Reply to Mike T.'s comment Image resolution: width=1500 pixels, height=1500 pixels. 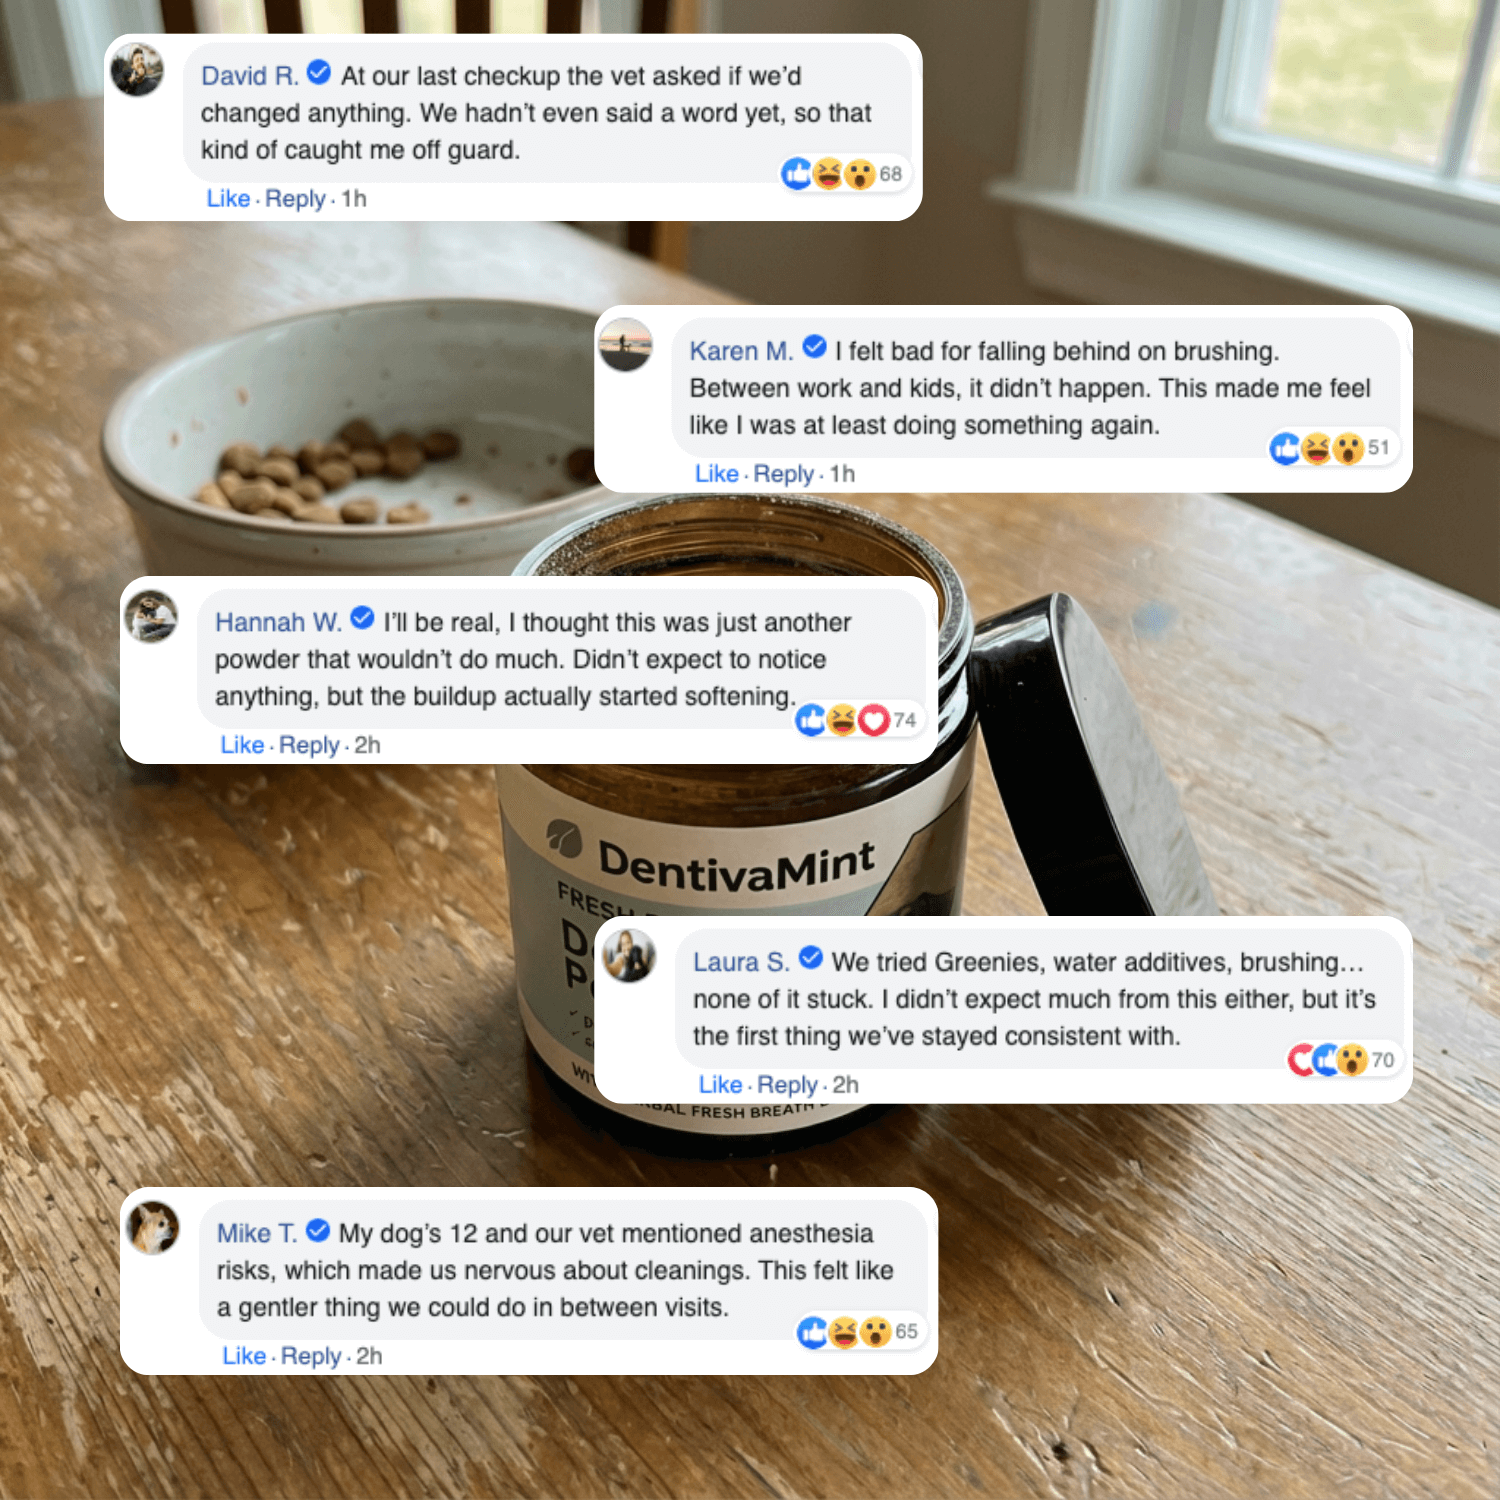coord(311,1356)
